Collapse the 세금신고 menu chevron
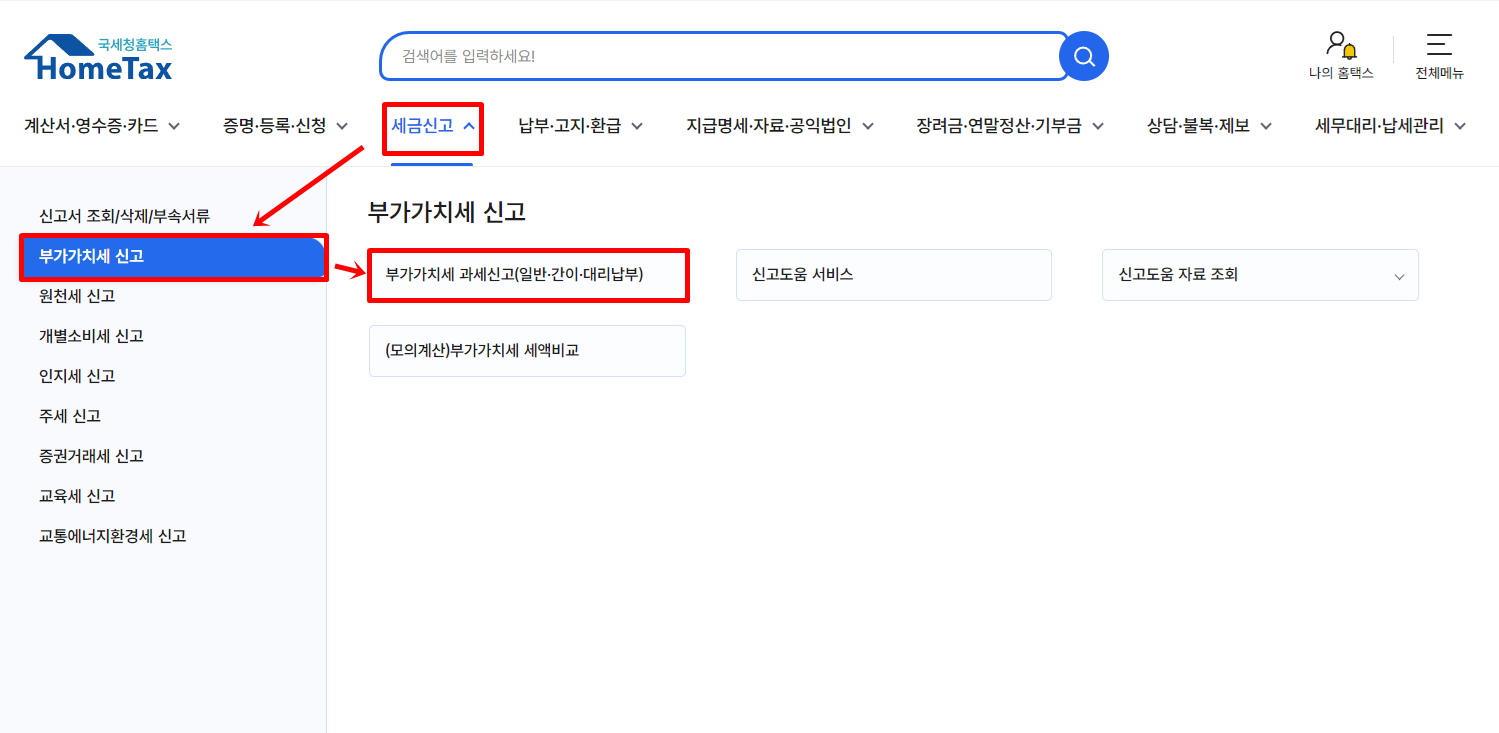The width and height of the screenshot is (1499, 733). point(469,126)
